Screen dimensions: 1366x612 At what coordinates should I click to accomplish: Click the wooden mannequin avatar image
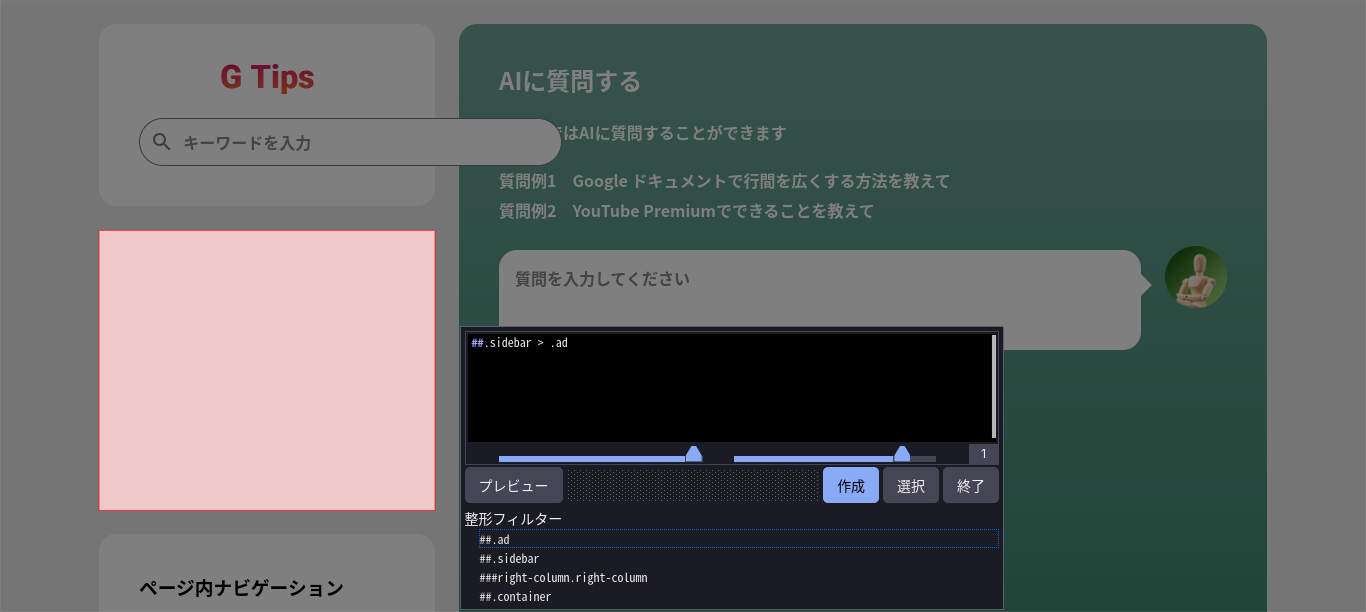point(1196,277)
